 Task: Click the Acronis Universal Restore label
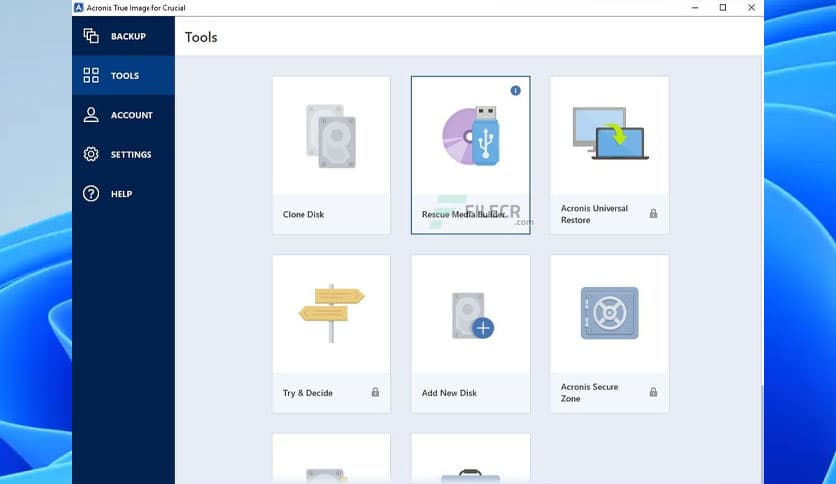pyautogui.click(x=594, y=214)
